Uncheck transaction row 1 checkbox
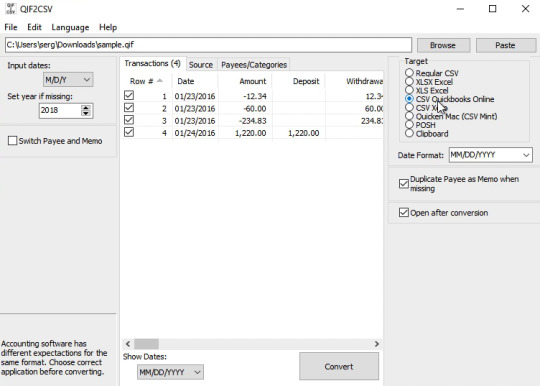 pyautogui.click(x=129, y=95)
